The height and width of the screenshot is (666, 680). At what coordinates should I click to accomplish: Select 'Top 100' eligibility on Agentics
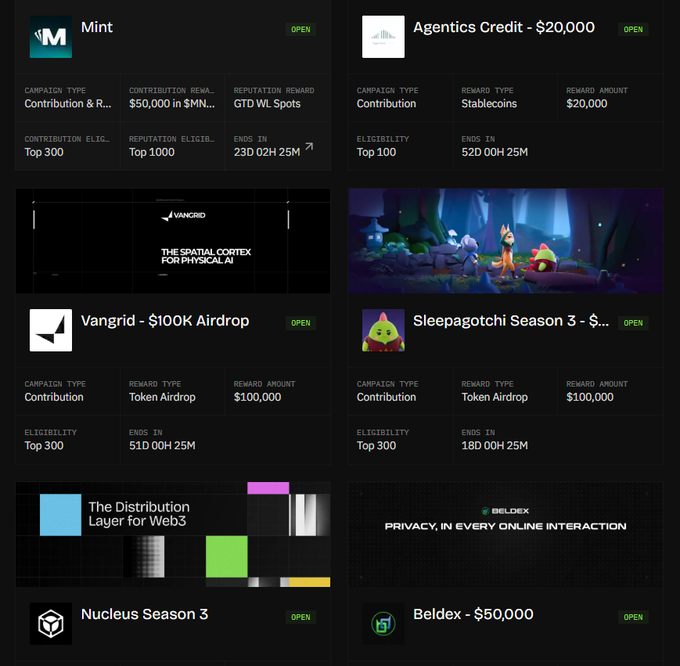(x=376, y=152)
